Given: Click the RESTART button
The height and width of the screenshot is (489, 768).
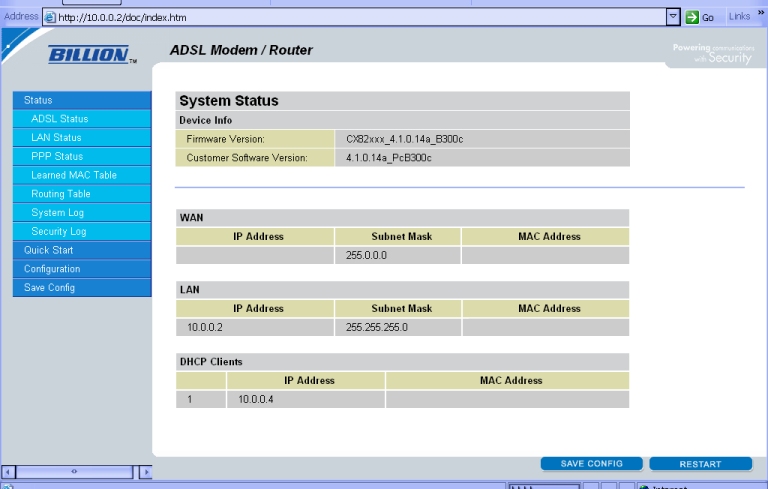Looking at the screenshot, I should (x=700, y=464).
